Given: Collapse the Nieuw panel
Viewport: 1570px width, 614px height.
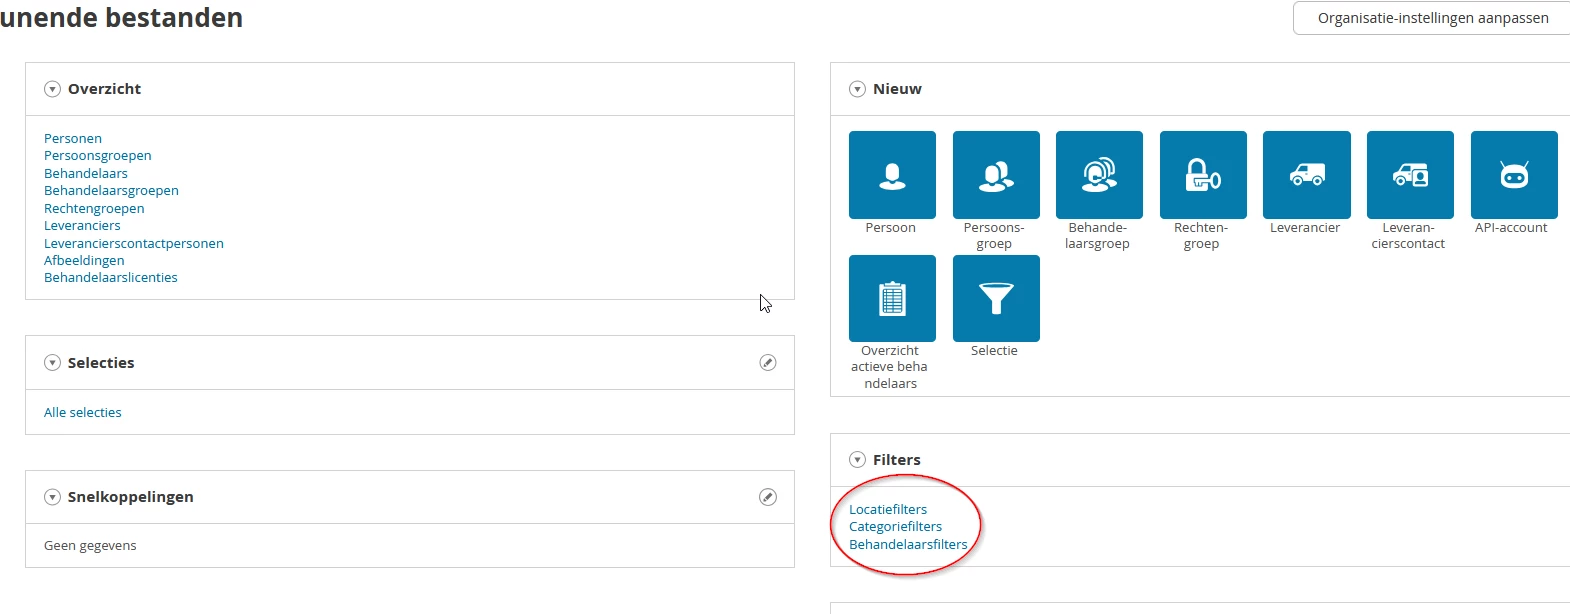Looking at the screenshot, I should coord(857,89).
